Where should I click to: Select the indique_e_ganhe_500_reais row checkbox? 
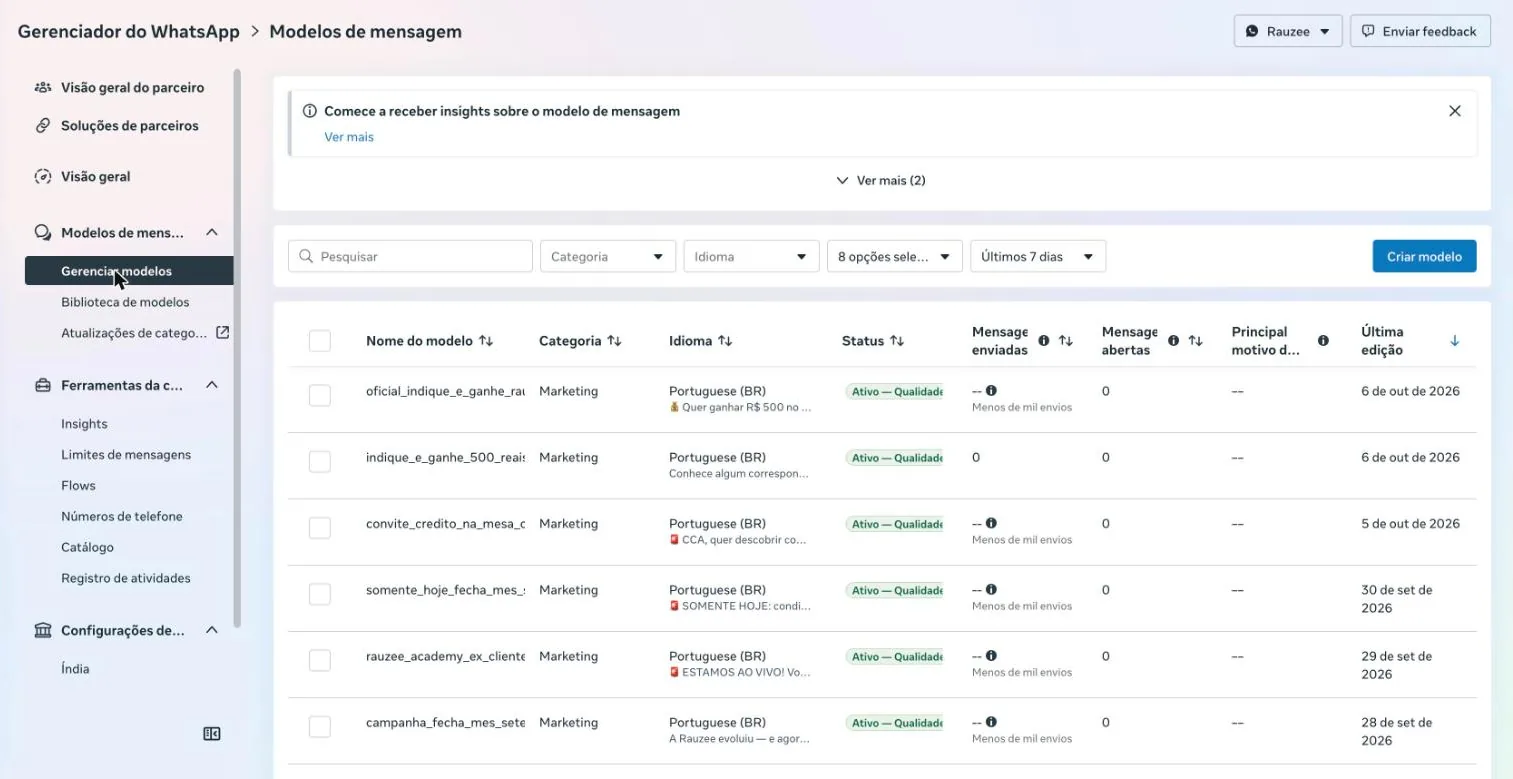click(320, 462)
